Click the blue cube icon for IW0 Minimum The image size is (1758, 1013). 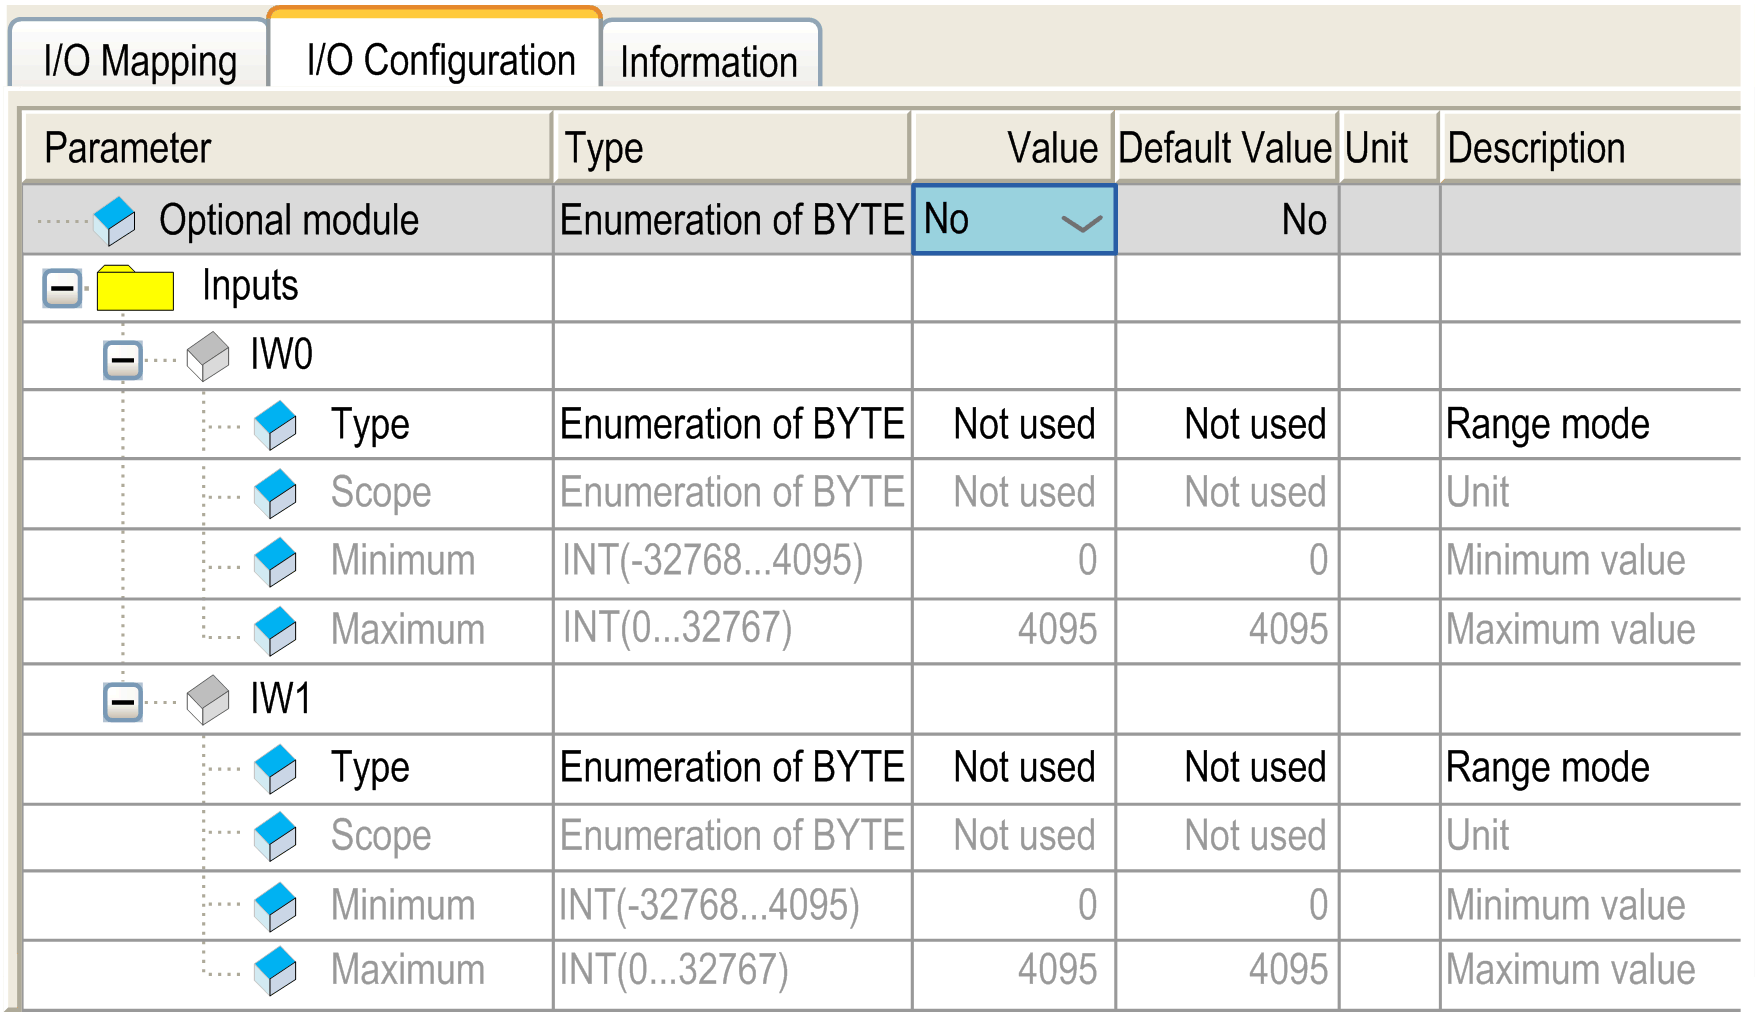(275, 562)
